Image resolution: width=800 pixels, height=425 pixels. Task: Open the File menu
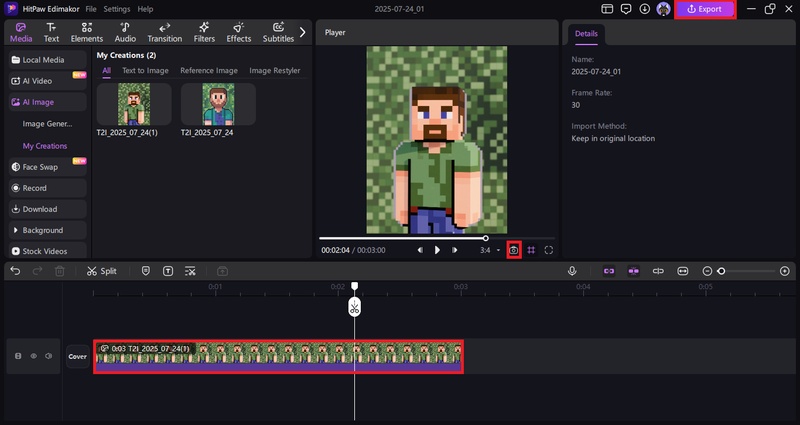pos(91,9)
